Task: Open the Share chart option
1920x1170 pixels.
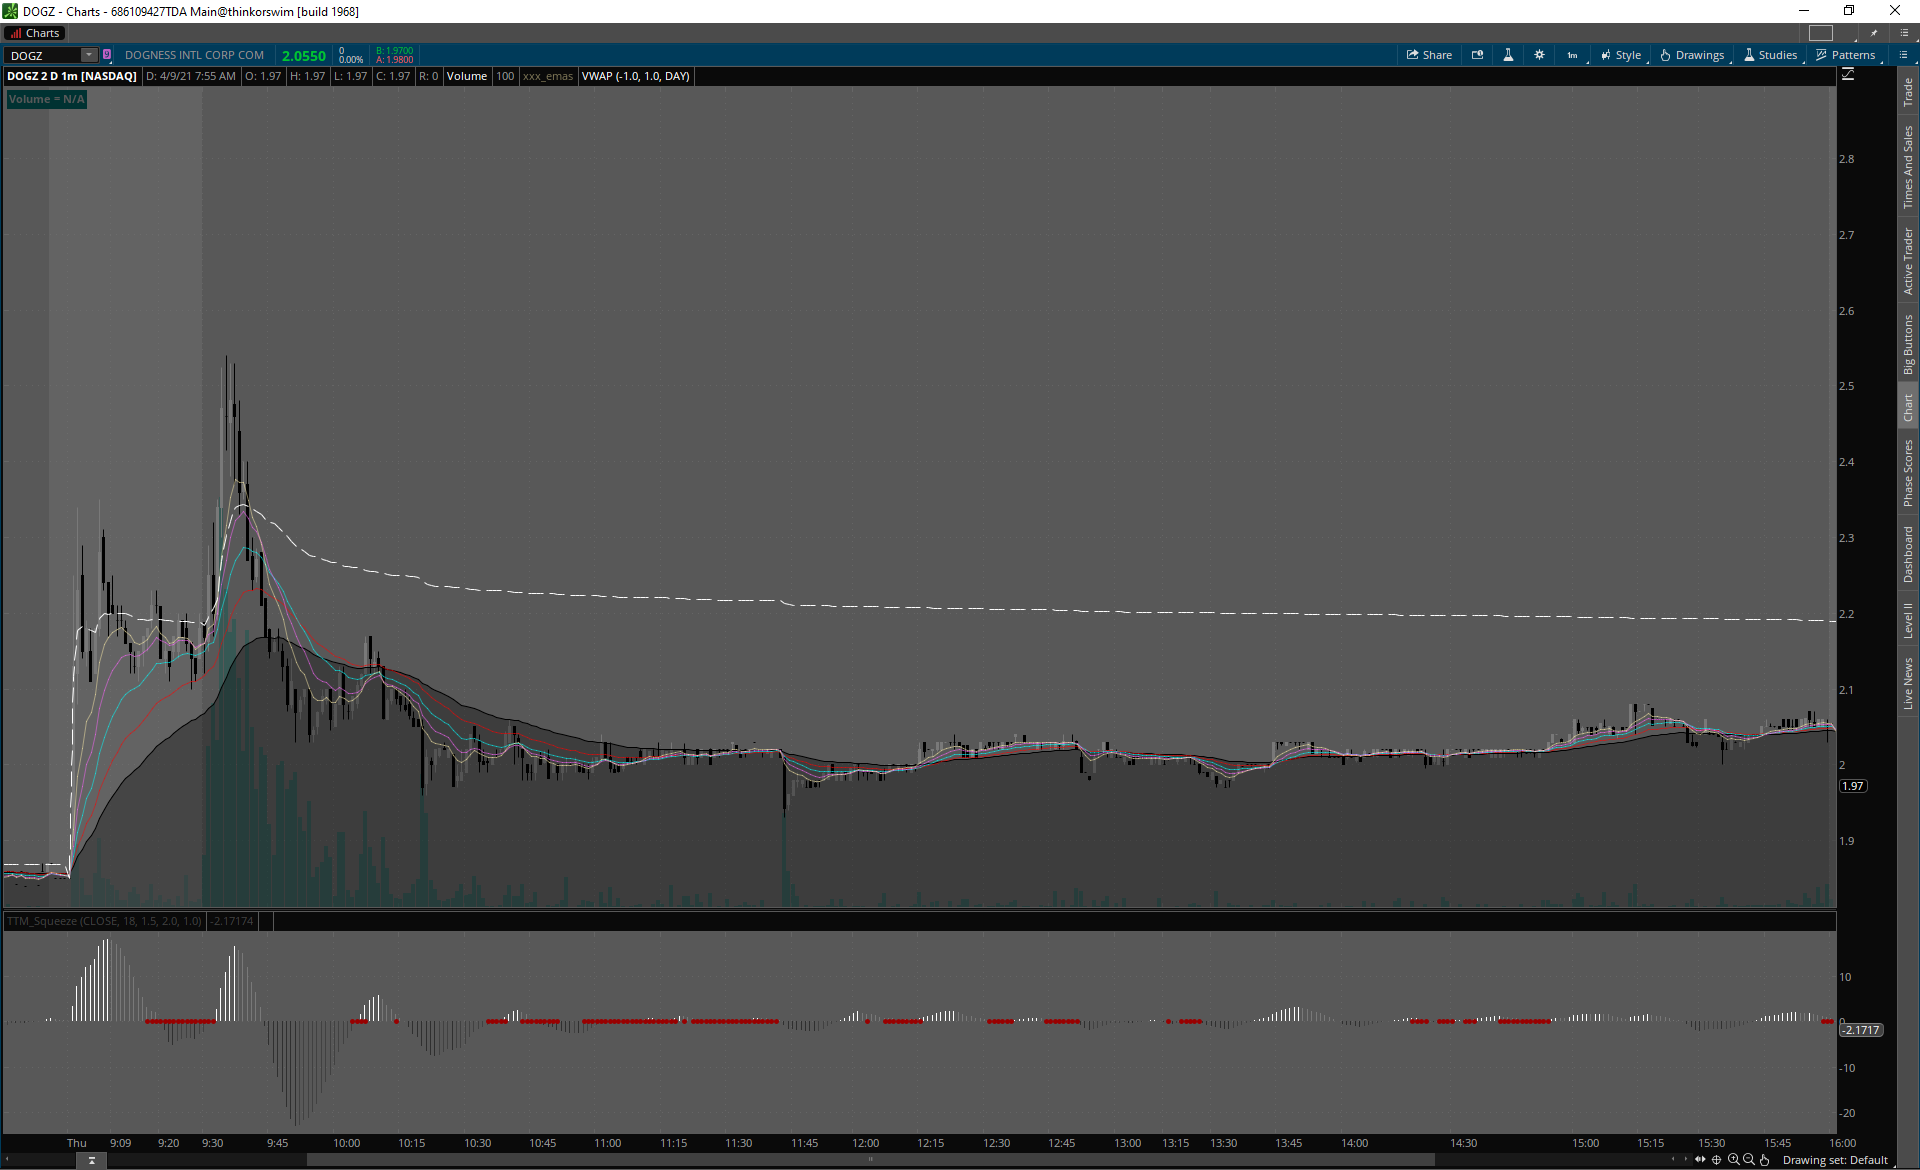Action: (1429, 55)
